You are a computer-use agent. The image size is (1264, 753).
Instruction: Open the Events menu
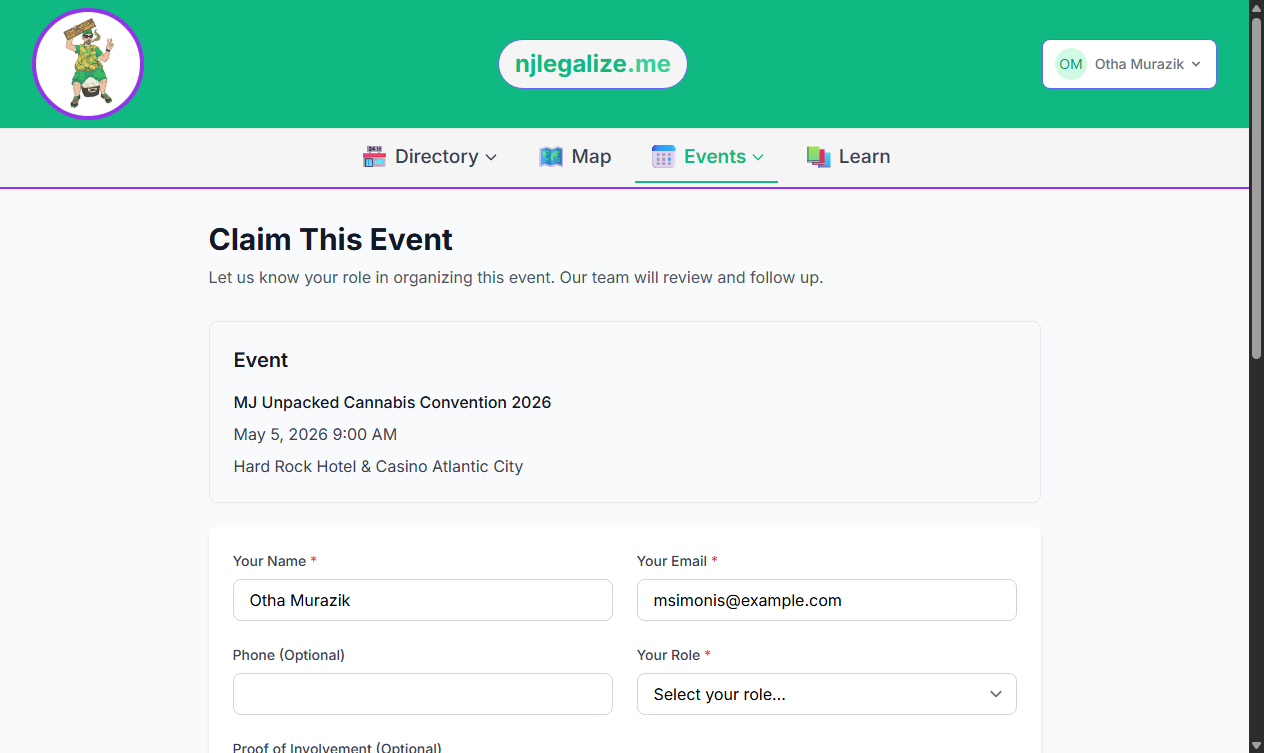[x=707, y=157]
